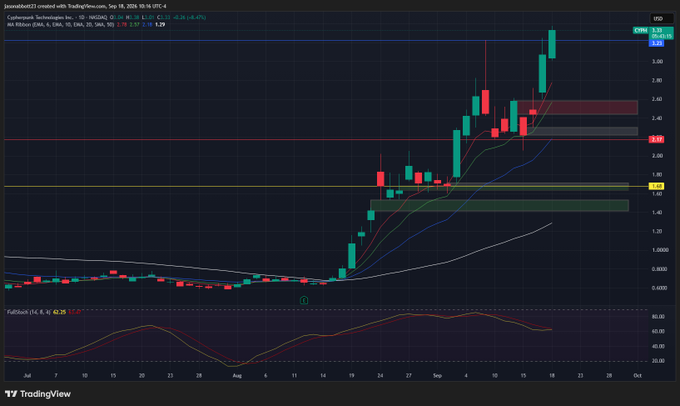Click the 20.00 stochastic axis label
This screenshot has width=680, height=406.
coord(658,361)
